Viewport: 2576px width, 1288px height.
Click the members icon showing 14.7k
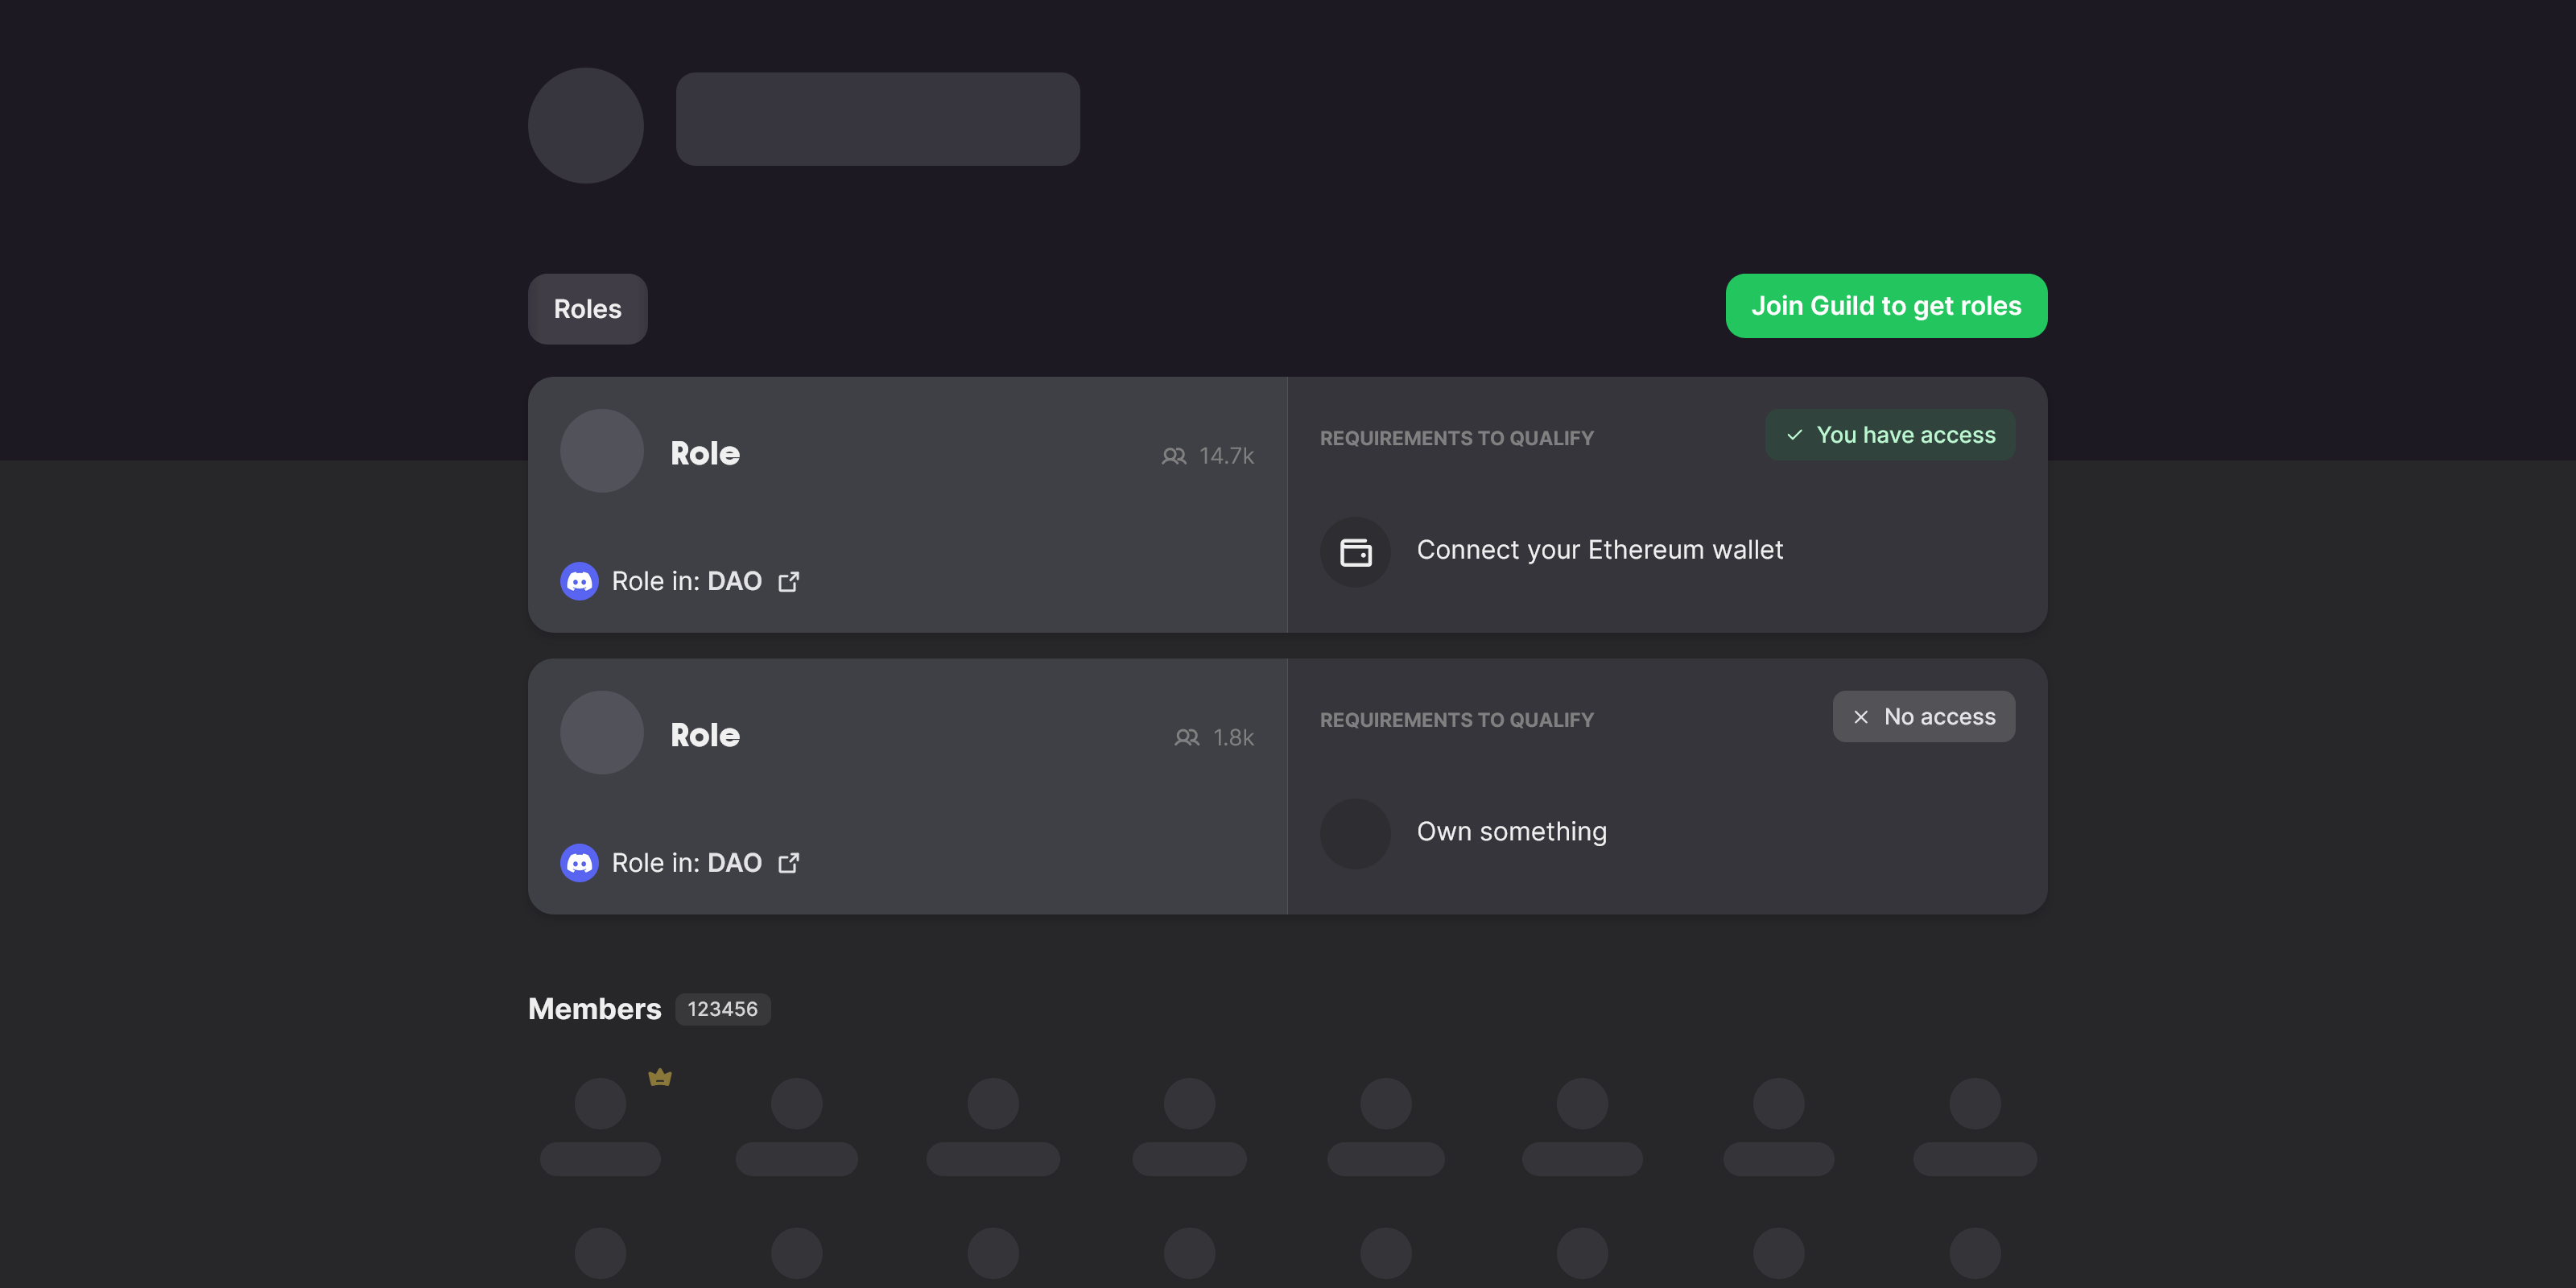pyautogui.click(x=1173, y=456)
